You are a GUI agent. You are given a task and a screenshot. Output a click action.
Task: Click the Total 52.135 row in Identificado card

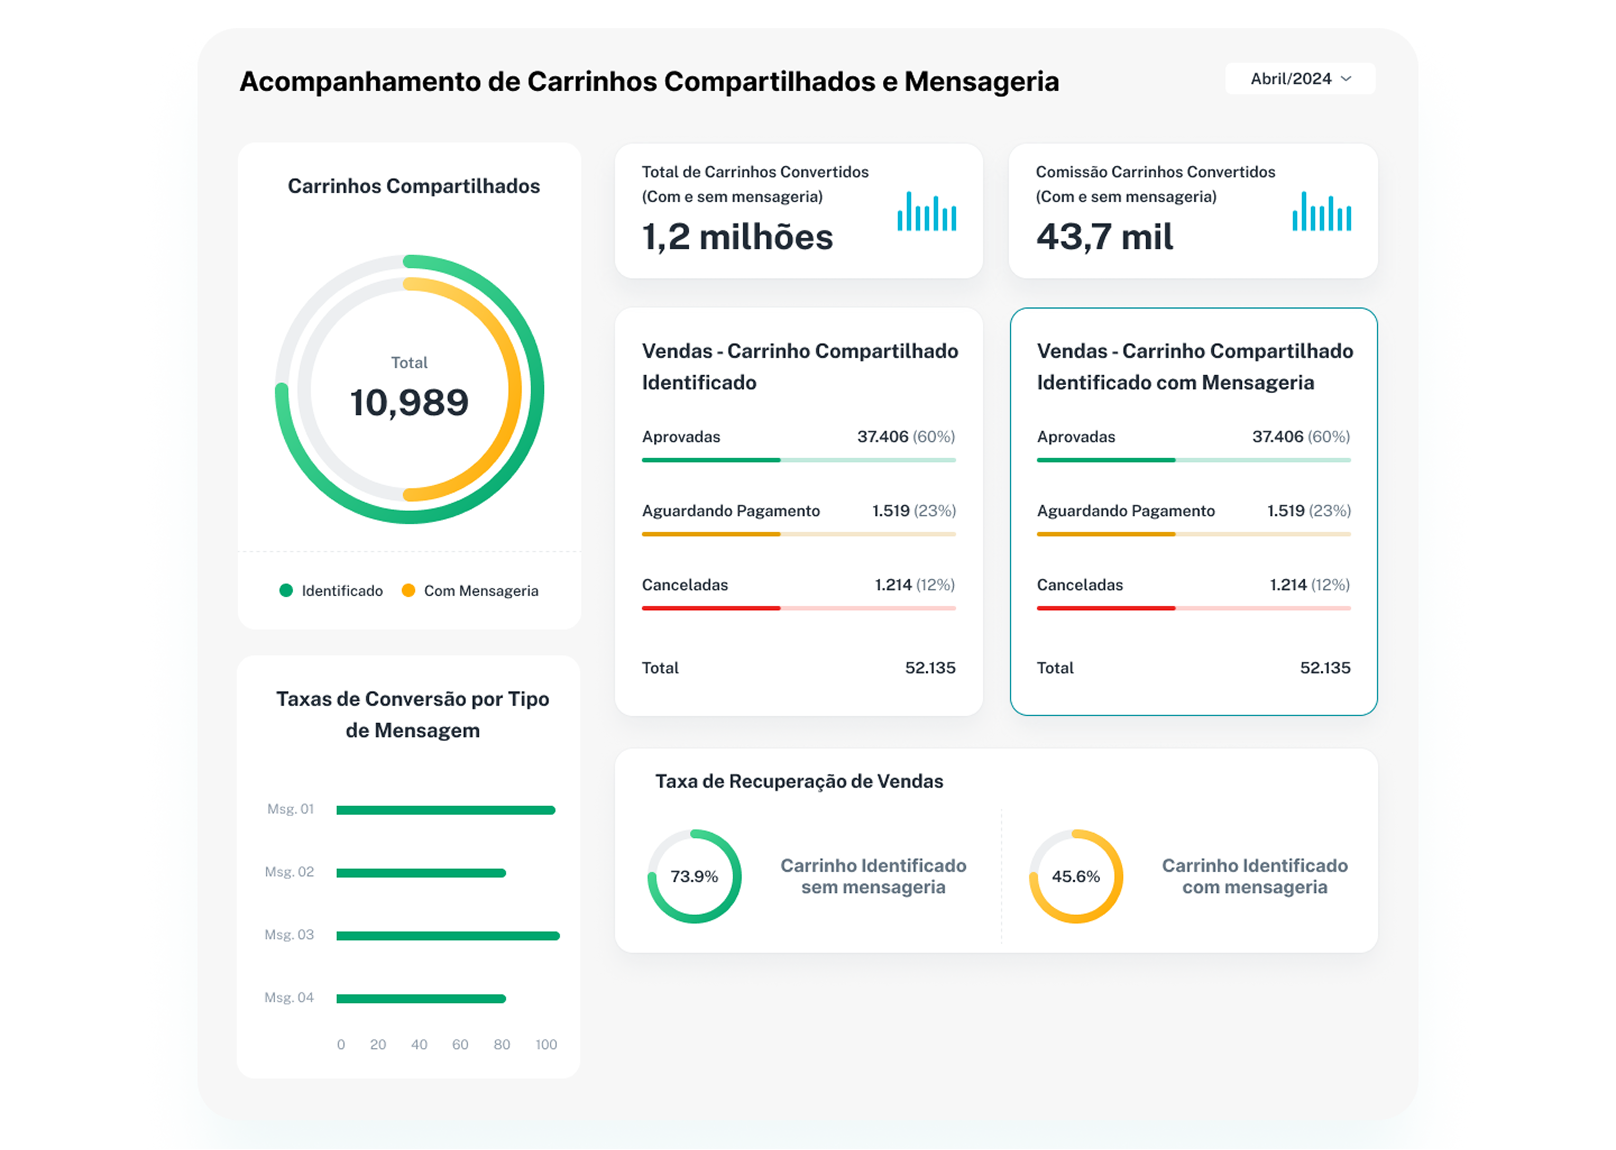pyautogui.click(x=797, y=667)
